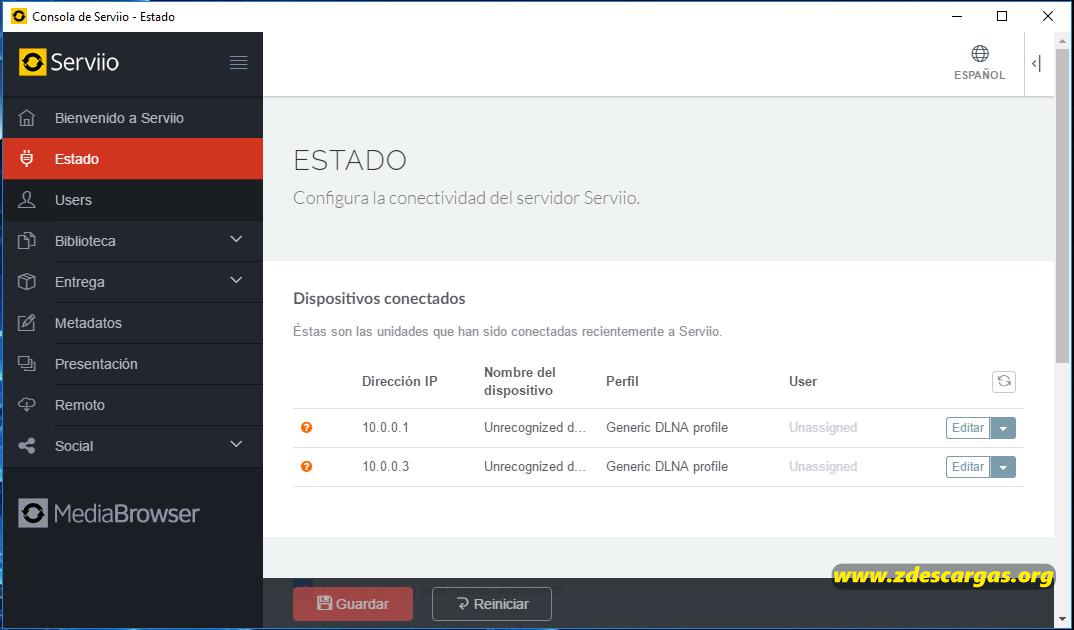
Task: Click the plug icon next to Estado
Action: (27, 159)
